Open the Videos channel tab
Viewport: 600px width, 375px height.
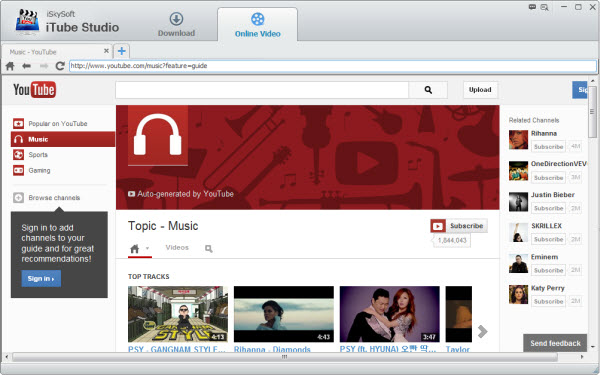(x=177, y=248)
